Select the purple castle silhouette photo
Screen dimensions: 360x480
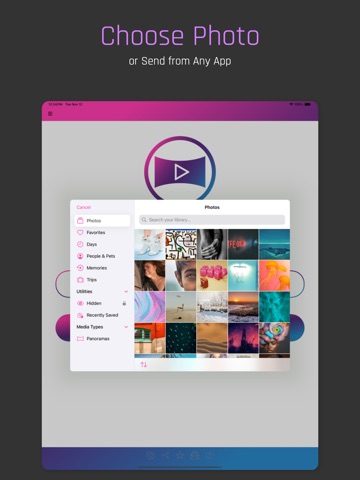[x=243, y=338]
